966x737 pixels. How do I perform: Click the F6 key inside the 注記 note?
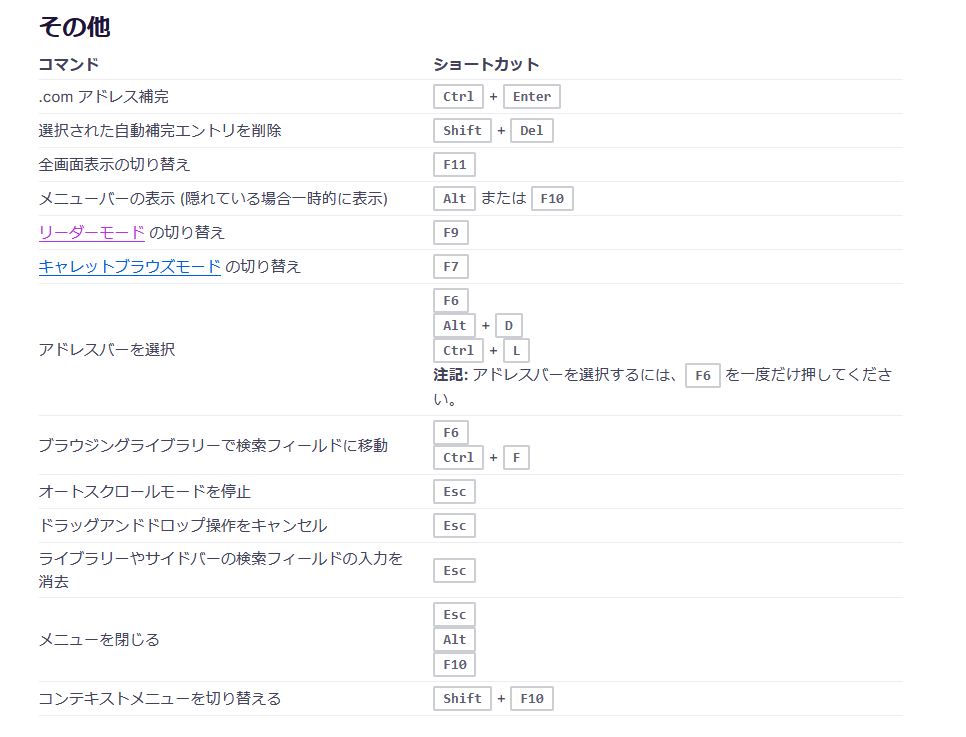click(x=703, y=376)
